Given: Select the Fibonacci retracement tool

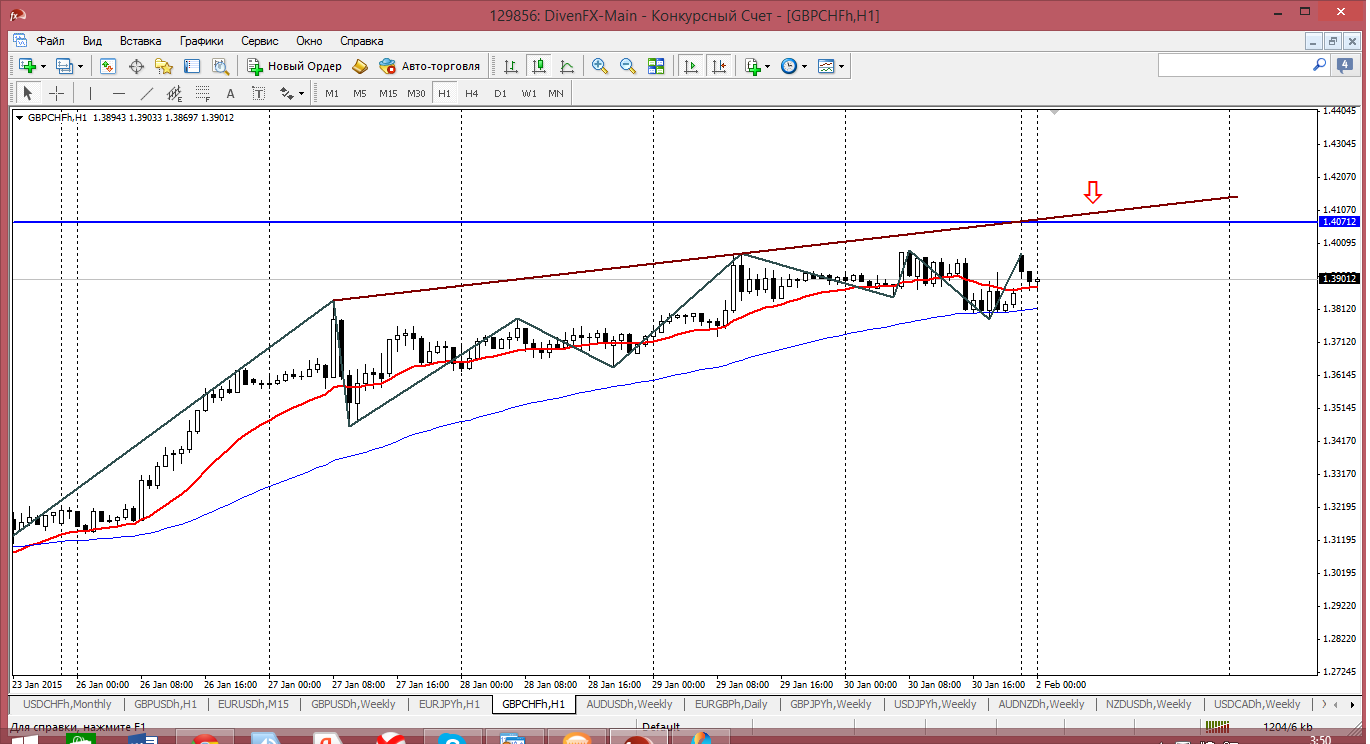Looking at the screenshot, I should coord(203,93).
